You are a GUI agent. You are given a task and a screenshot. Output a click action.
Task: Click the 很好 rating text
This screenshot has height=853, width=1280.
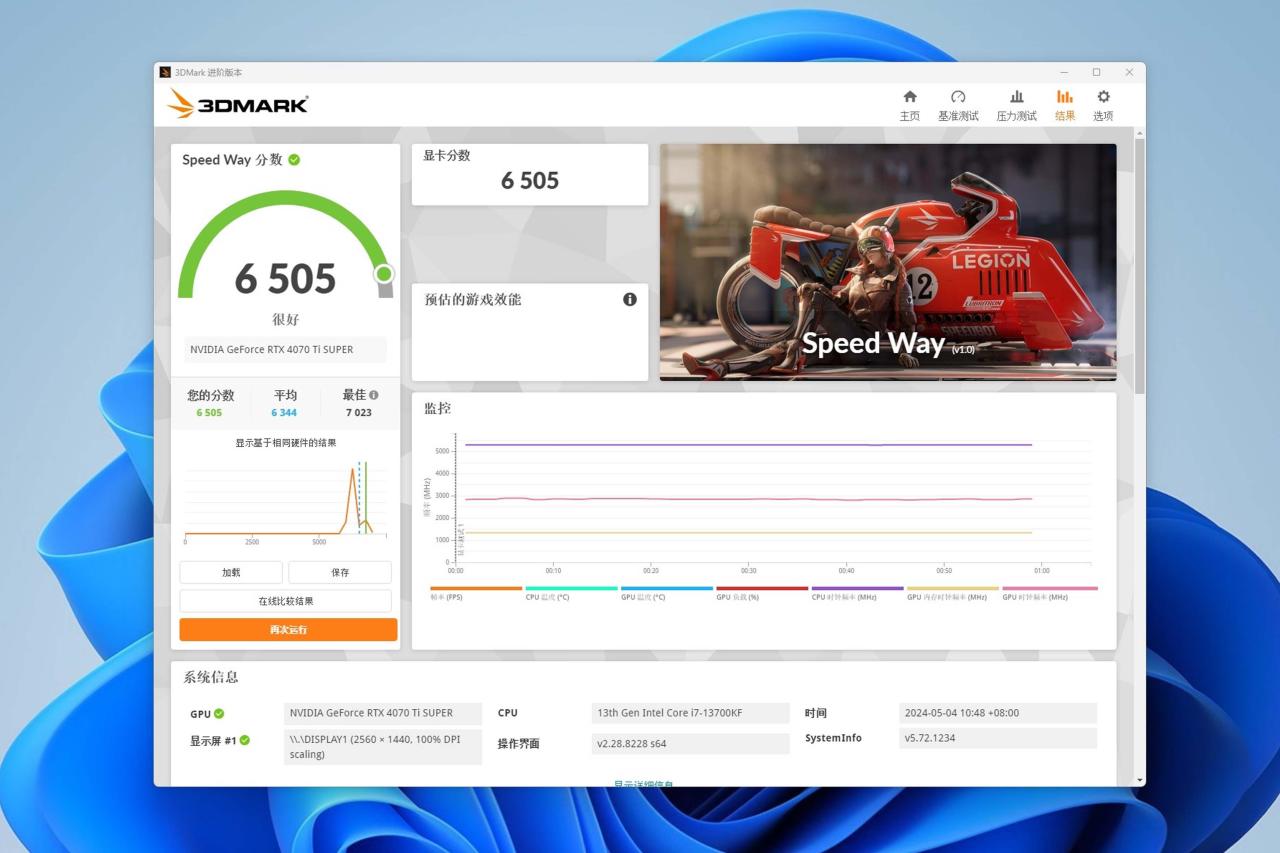tap(286, 320)
